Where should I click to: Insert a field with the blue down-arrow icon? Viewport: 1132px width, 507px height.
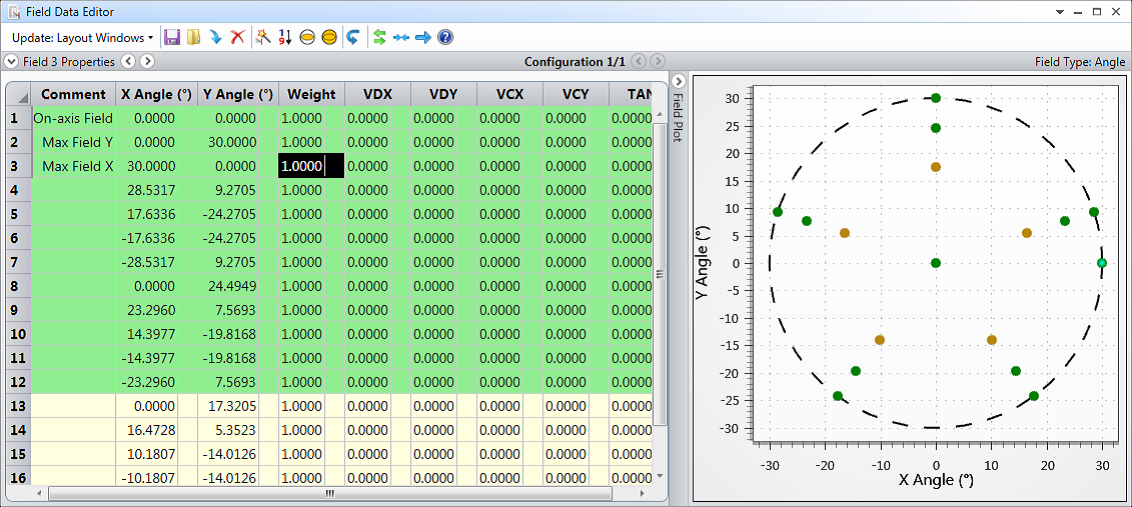pos(215,38)
